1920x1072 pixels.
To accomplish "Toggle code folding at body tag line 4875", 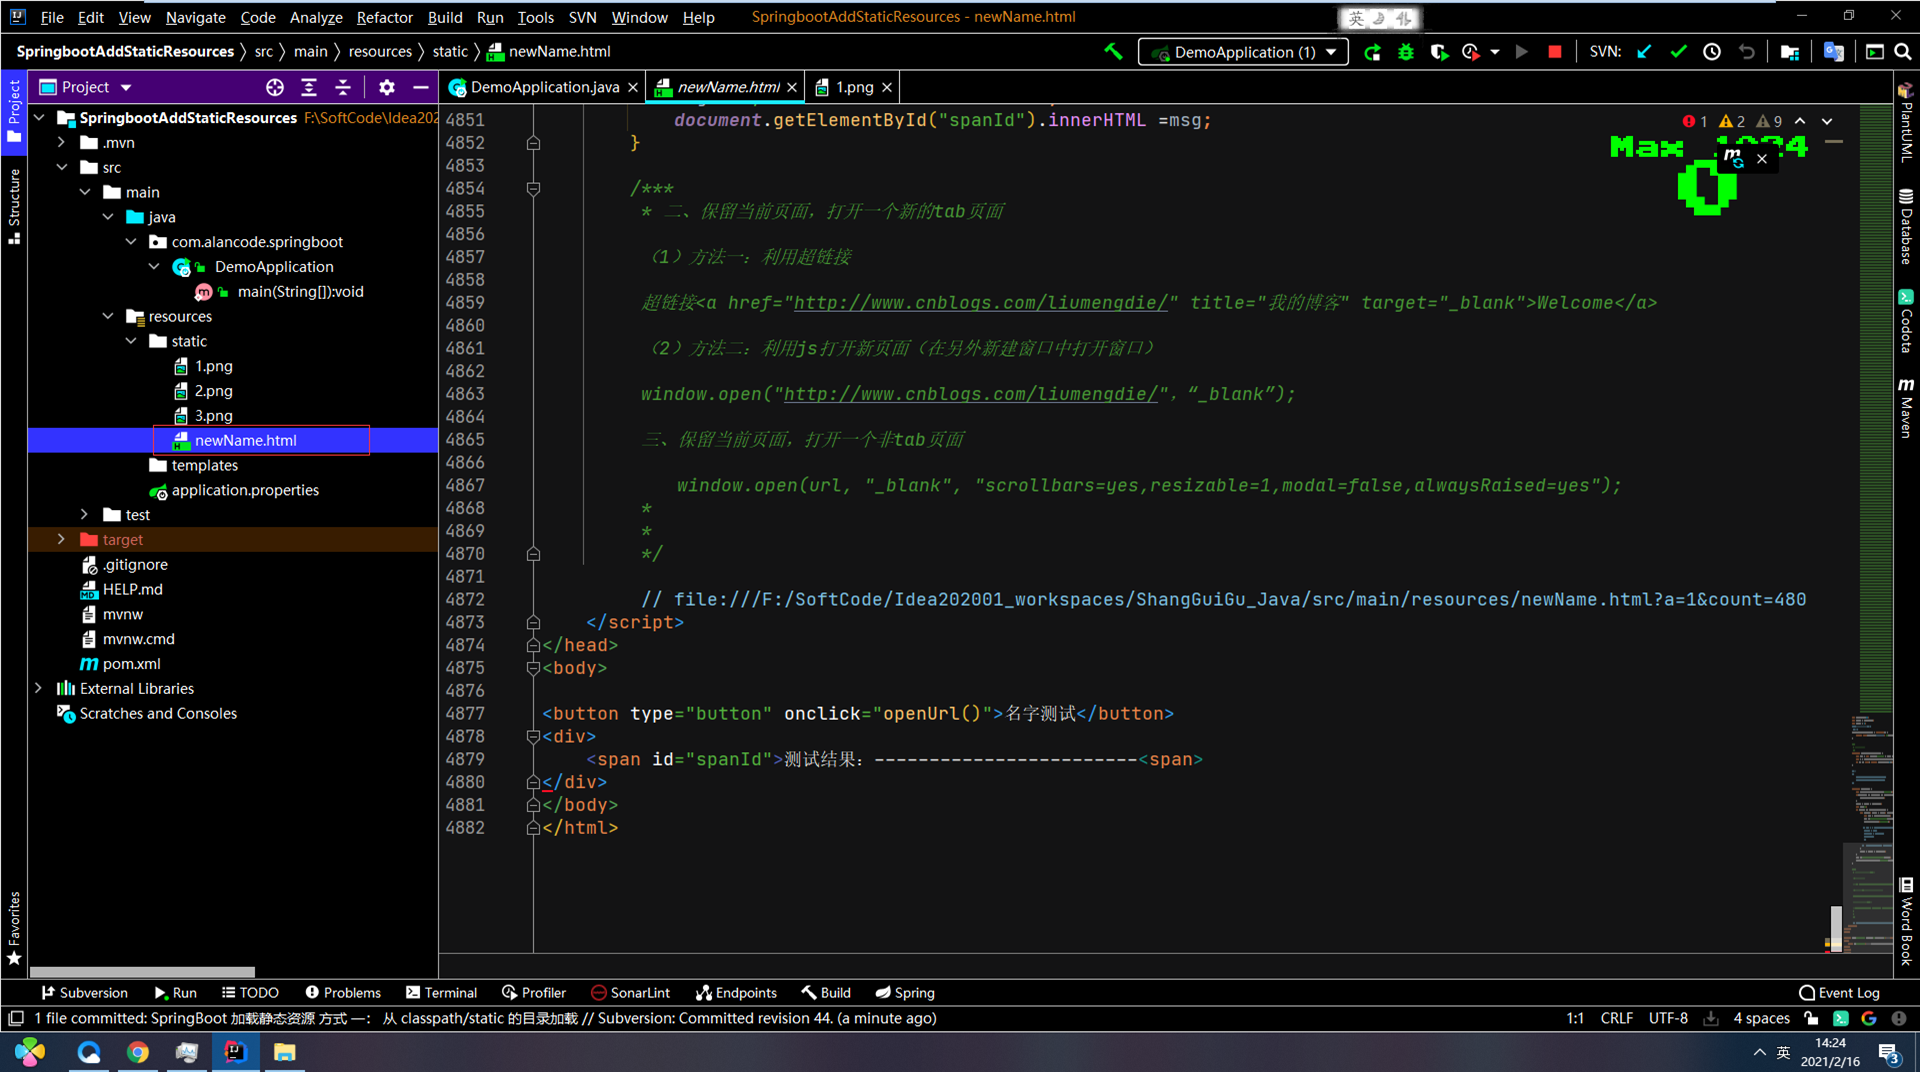I will pos(533,668).
